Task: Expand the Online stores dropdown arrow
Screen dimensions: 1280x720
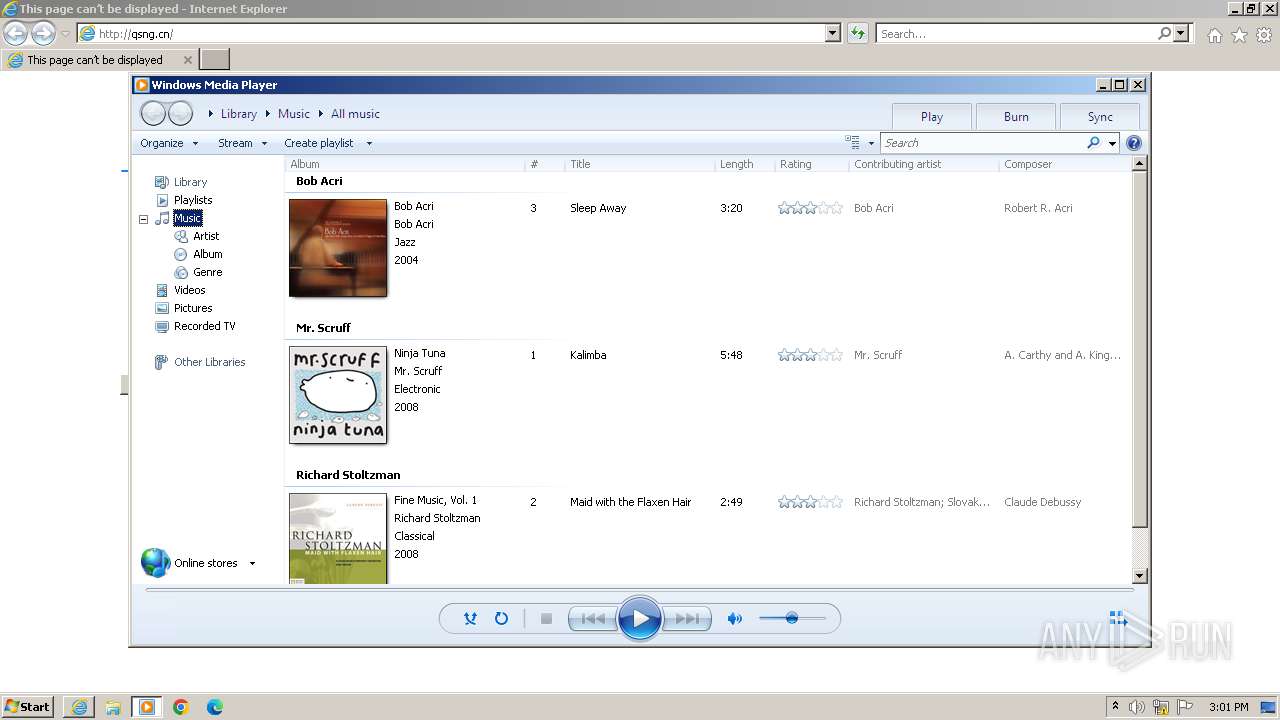Action: (252, 563)
